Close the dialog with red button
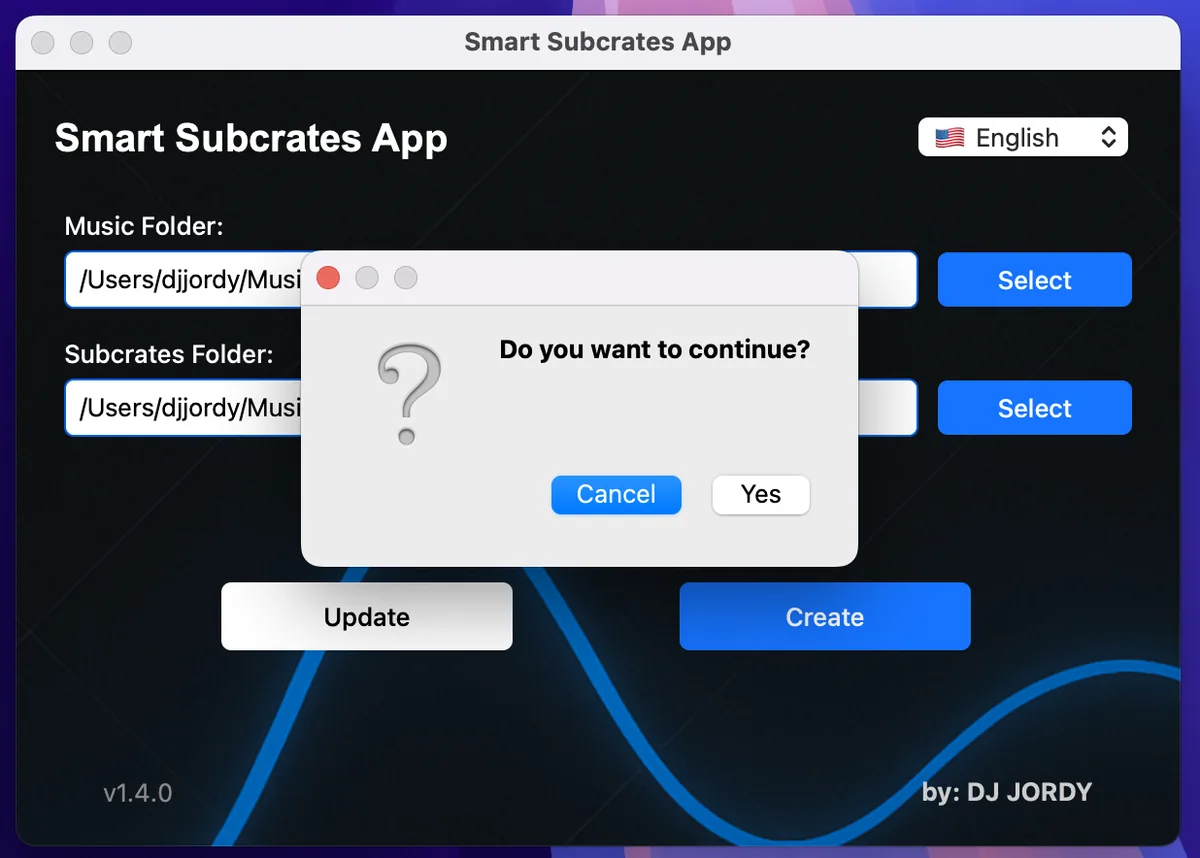The height and width of the screenshot is (858, 1200). [328, 278]
